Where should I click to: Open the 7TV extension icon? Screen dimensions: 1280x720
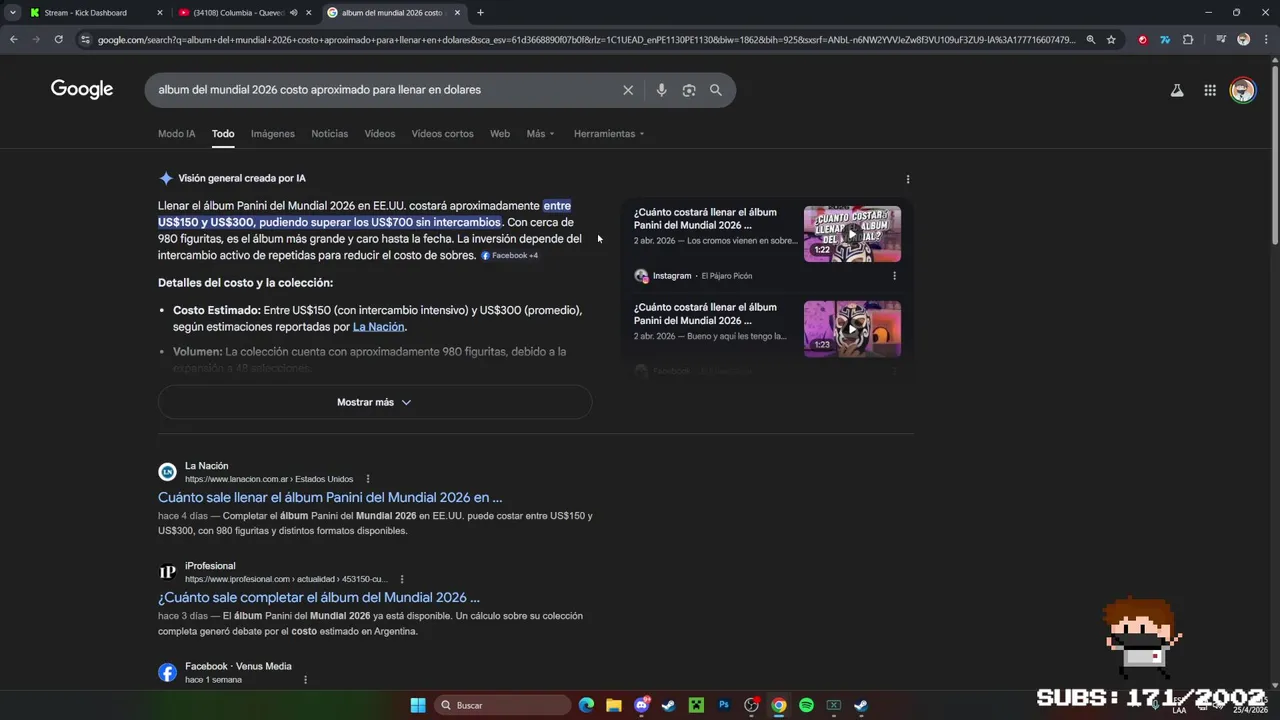pyautogui.click(x=1165, y=39)
